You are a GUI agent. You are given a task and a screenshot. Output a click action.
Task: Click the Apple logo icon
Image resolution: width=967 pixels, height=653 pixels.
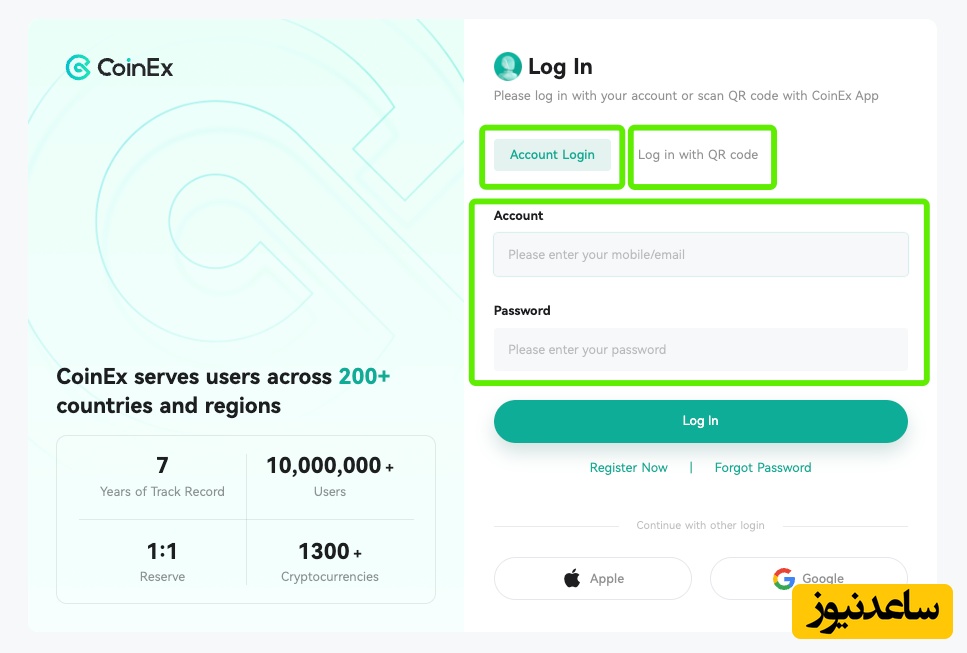point(572,578)
